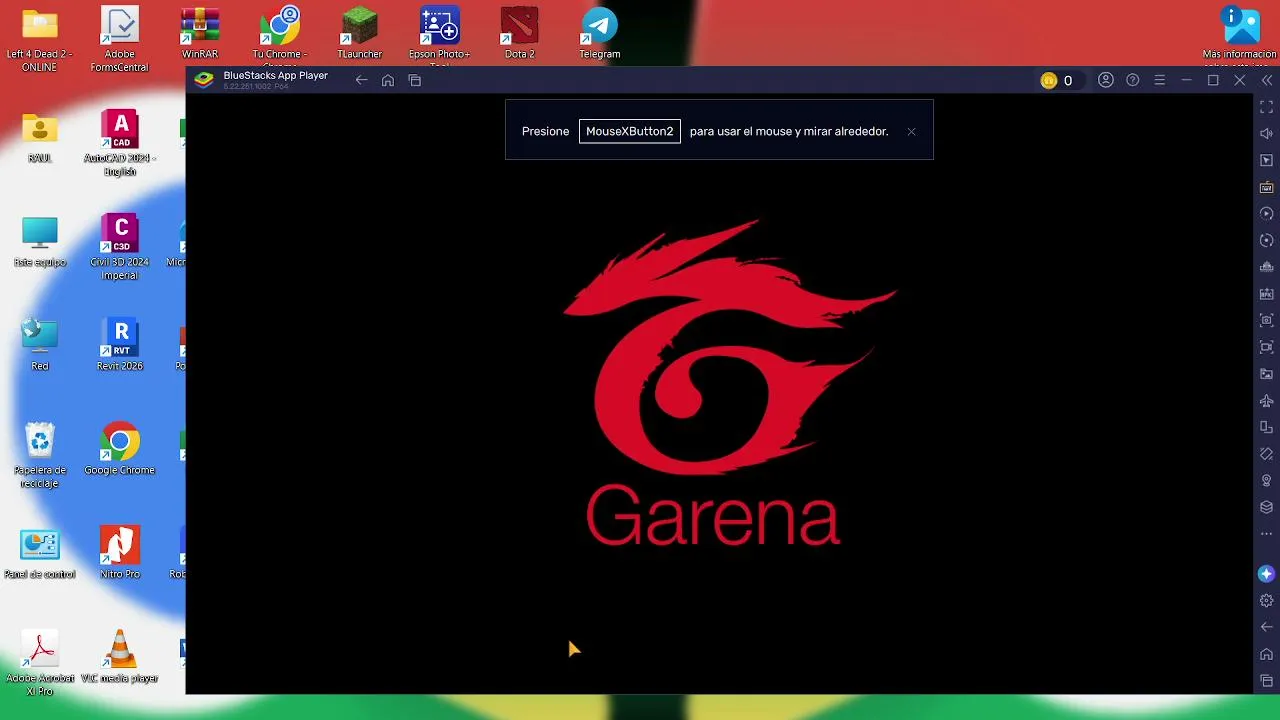Open the BlueStacks account profile
This screenshot has width=1280, height=720.
[1106, 80]
